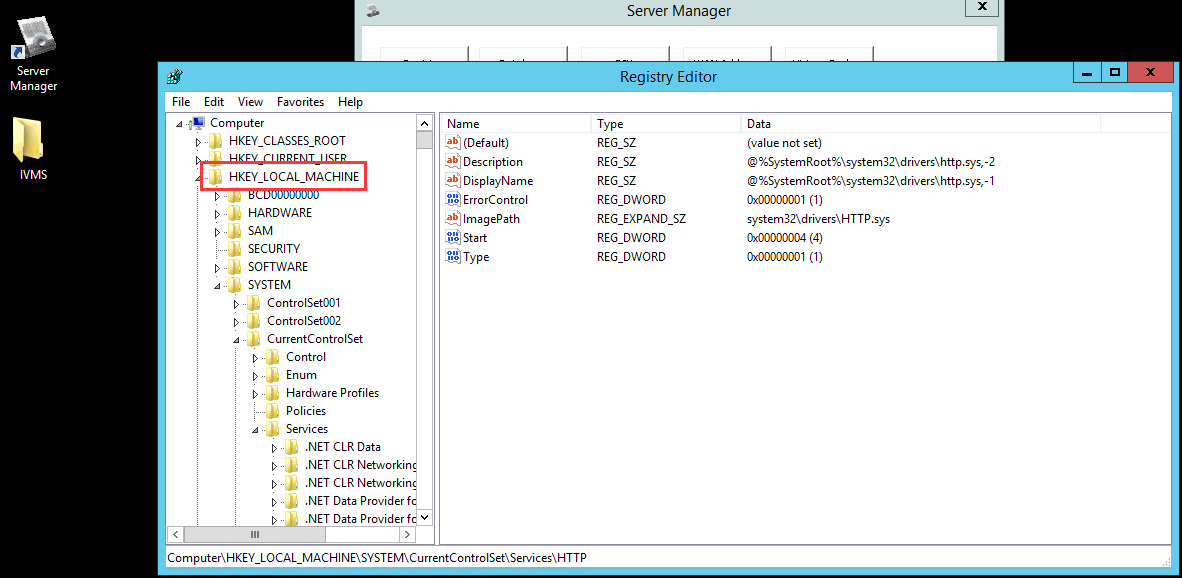Screen dimensions: 1182x578
Task: Click the ControlSet001 folder icon
Action: (x=254, y=303)
